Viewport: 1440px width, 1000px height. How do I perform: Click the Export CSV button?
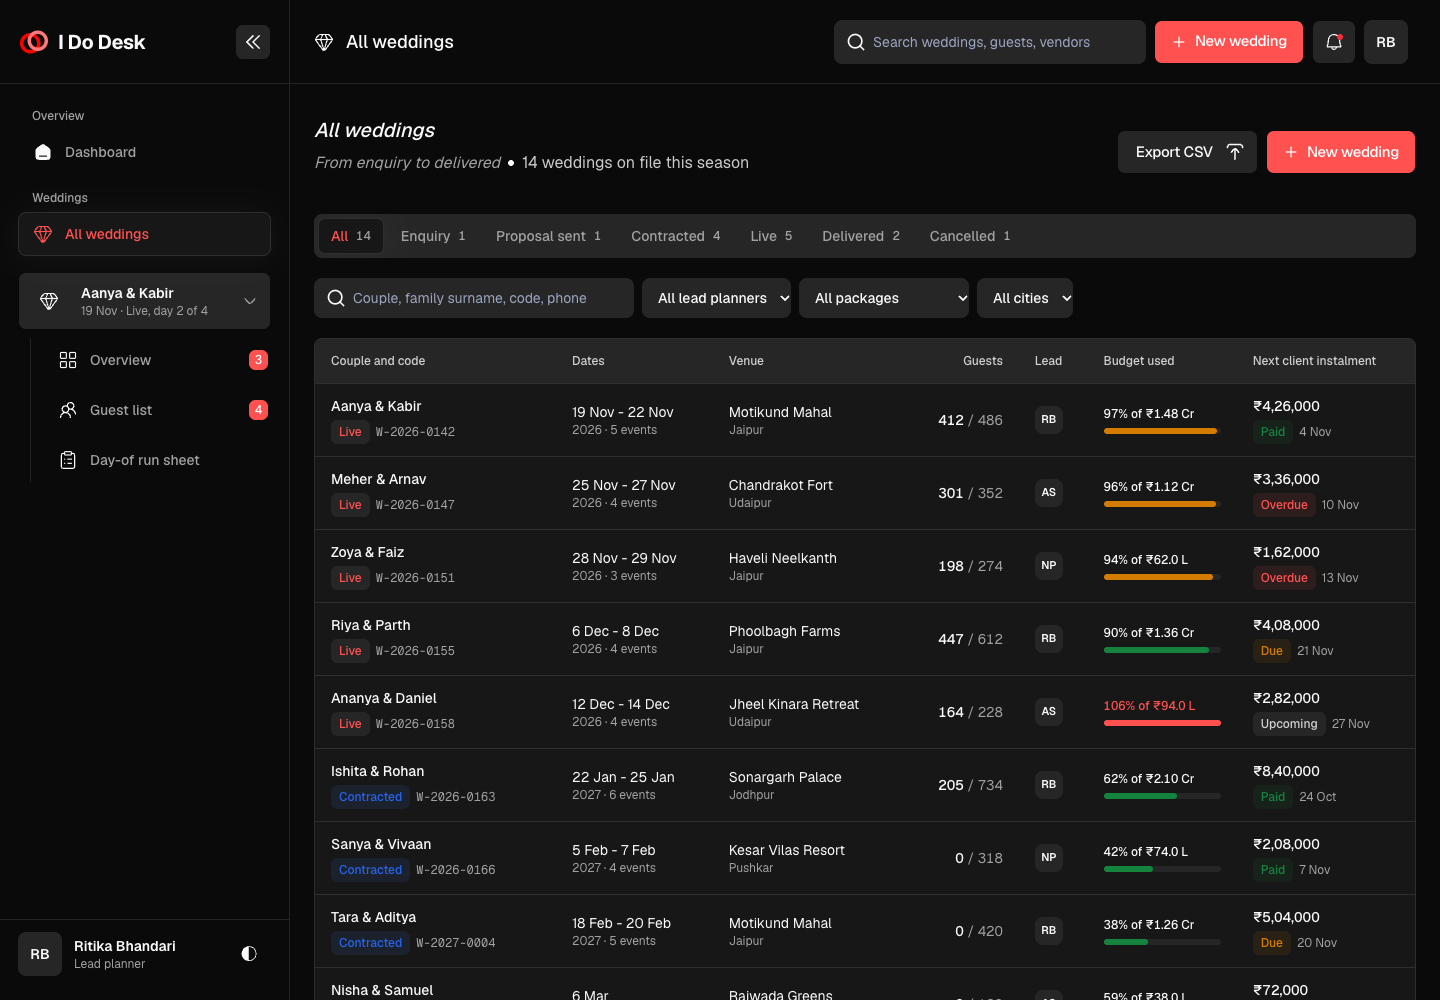1187,152
